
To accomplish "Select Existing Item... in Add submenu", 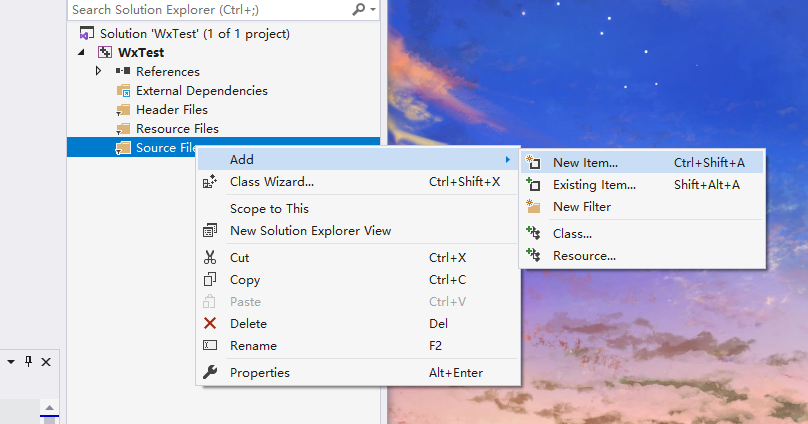I will 642,185.
